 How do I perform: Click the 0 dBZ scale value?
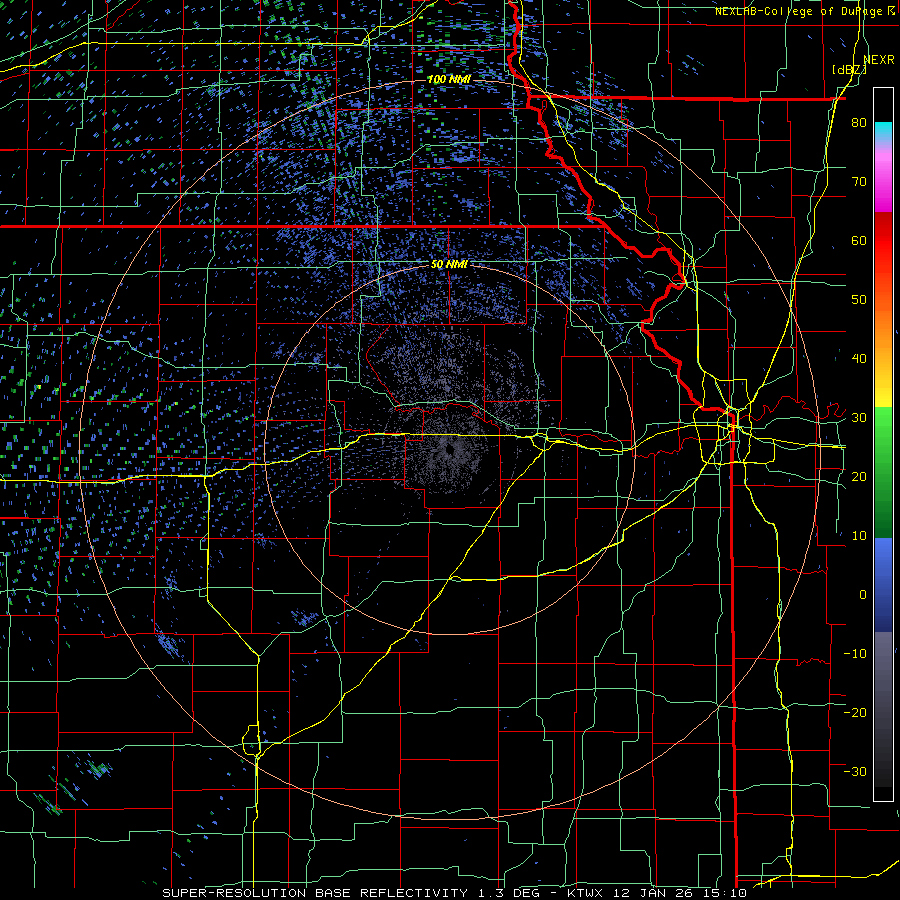[863, 595]
